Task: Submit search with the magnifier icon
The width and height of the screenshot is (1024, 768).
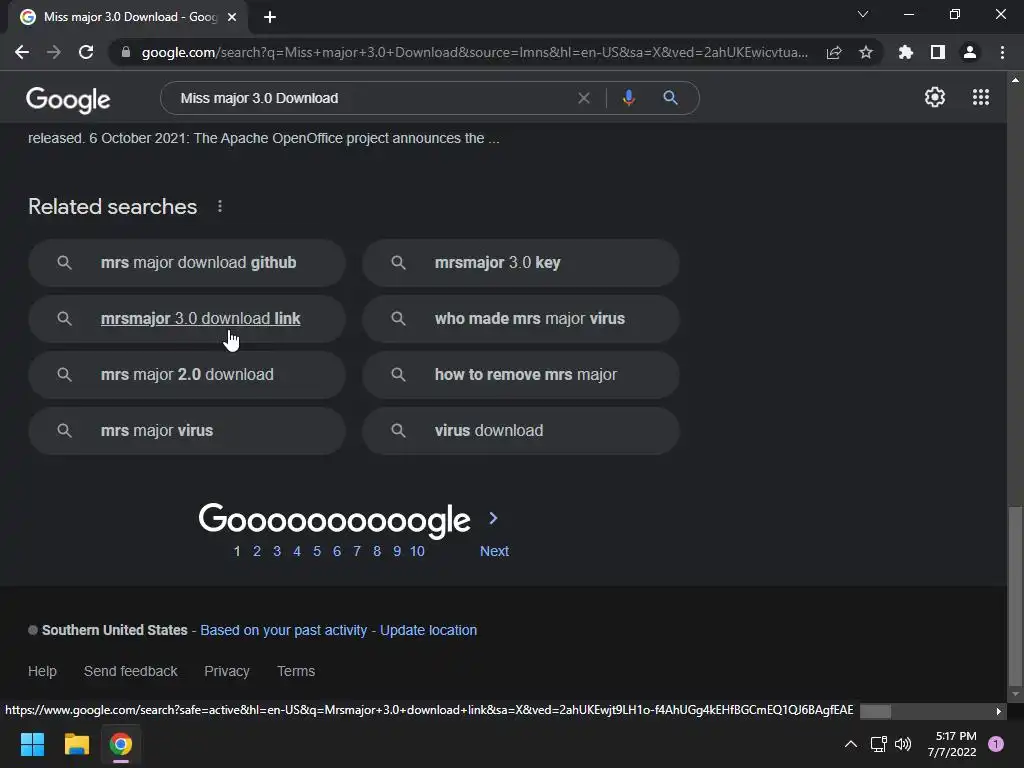Action: pyautogui.click(x=670, y=98)
